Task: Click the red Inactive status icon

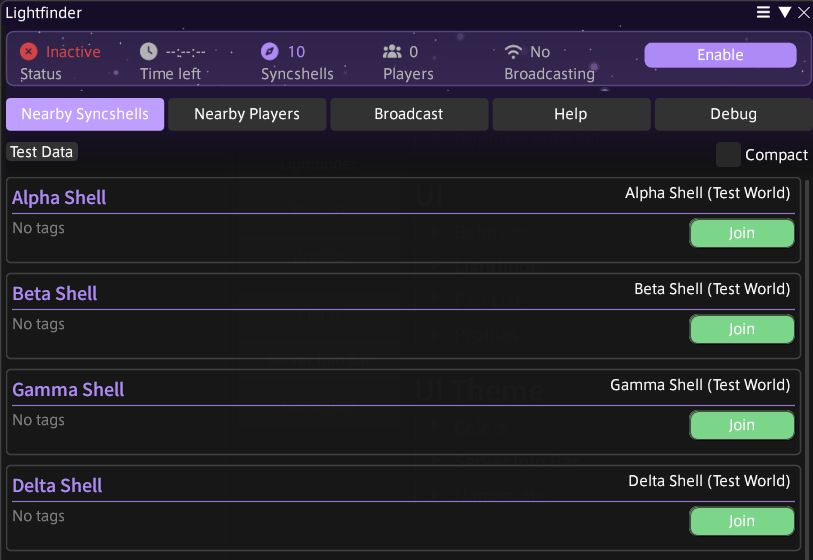Action: coord(29,52)
